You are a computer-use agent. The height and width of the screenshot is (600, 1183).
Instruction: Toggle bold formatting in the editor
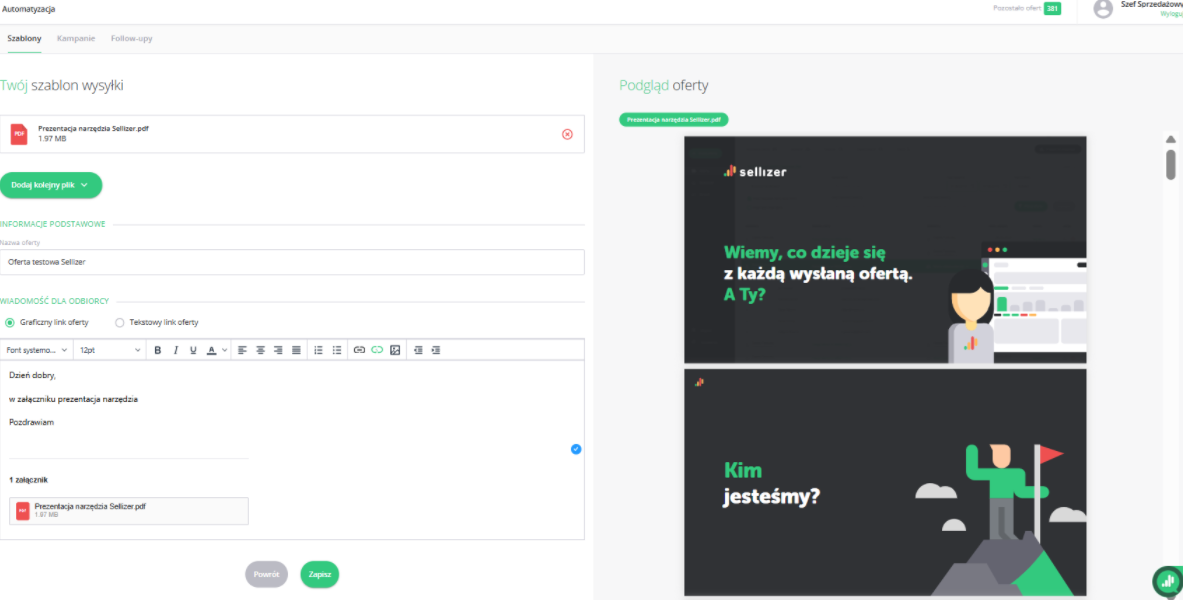coord(158,350)
